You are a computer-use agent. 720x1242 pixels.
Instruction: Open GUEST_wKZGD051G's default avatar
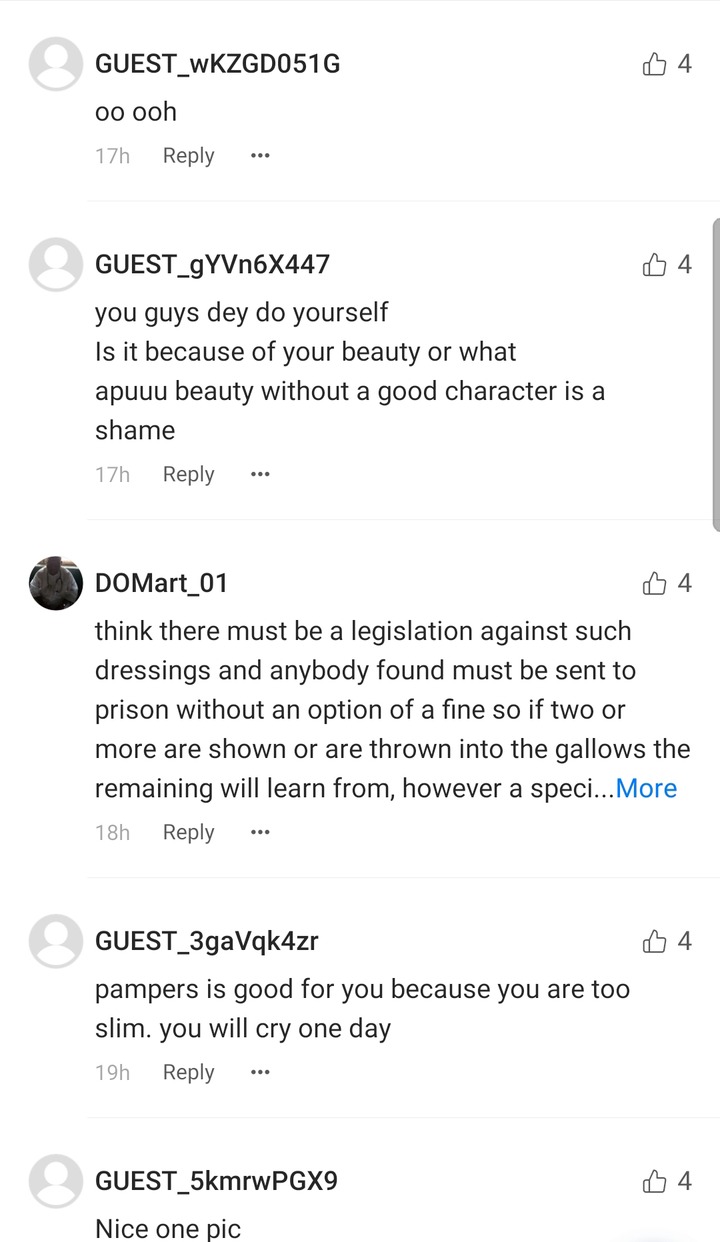pyautogui.click(x=56, y=64)
